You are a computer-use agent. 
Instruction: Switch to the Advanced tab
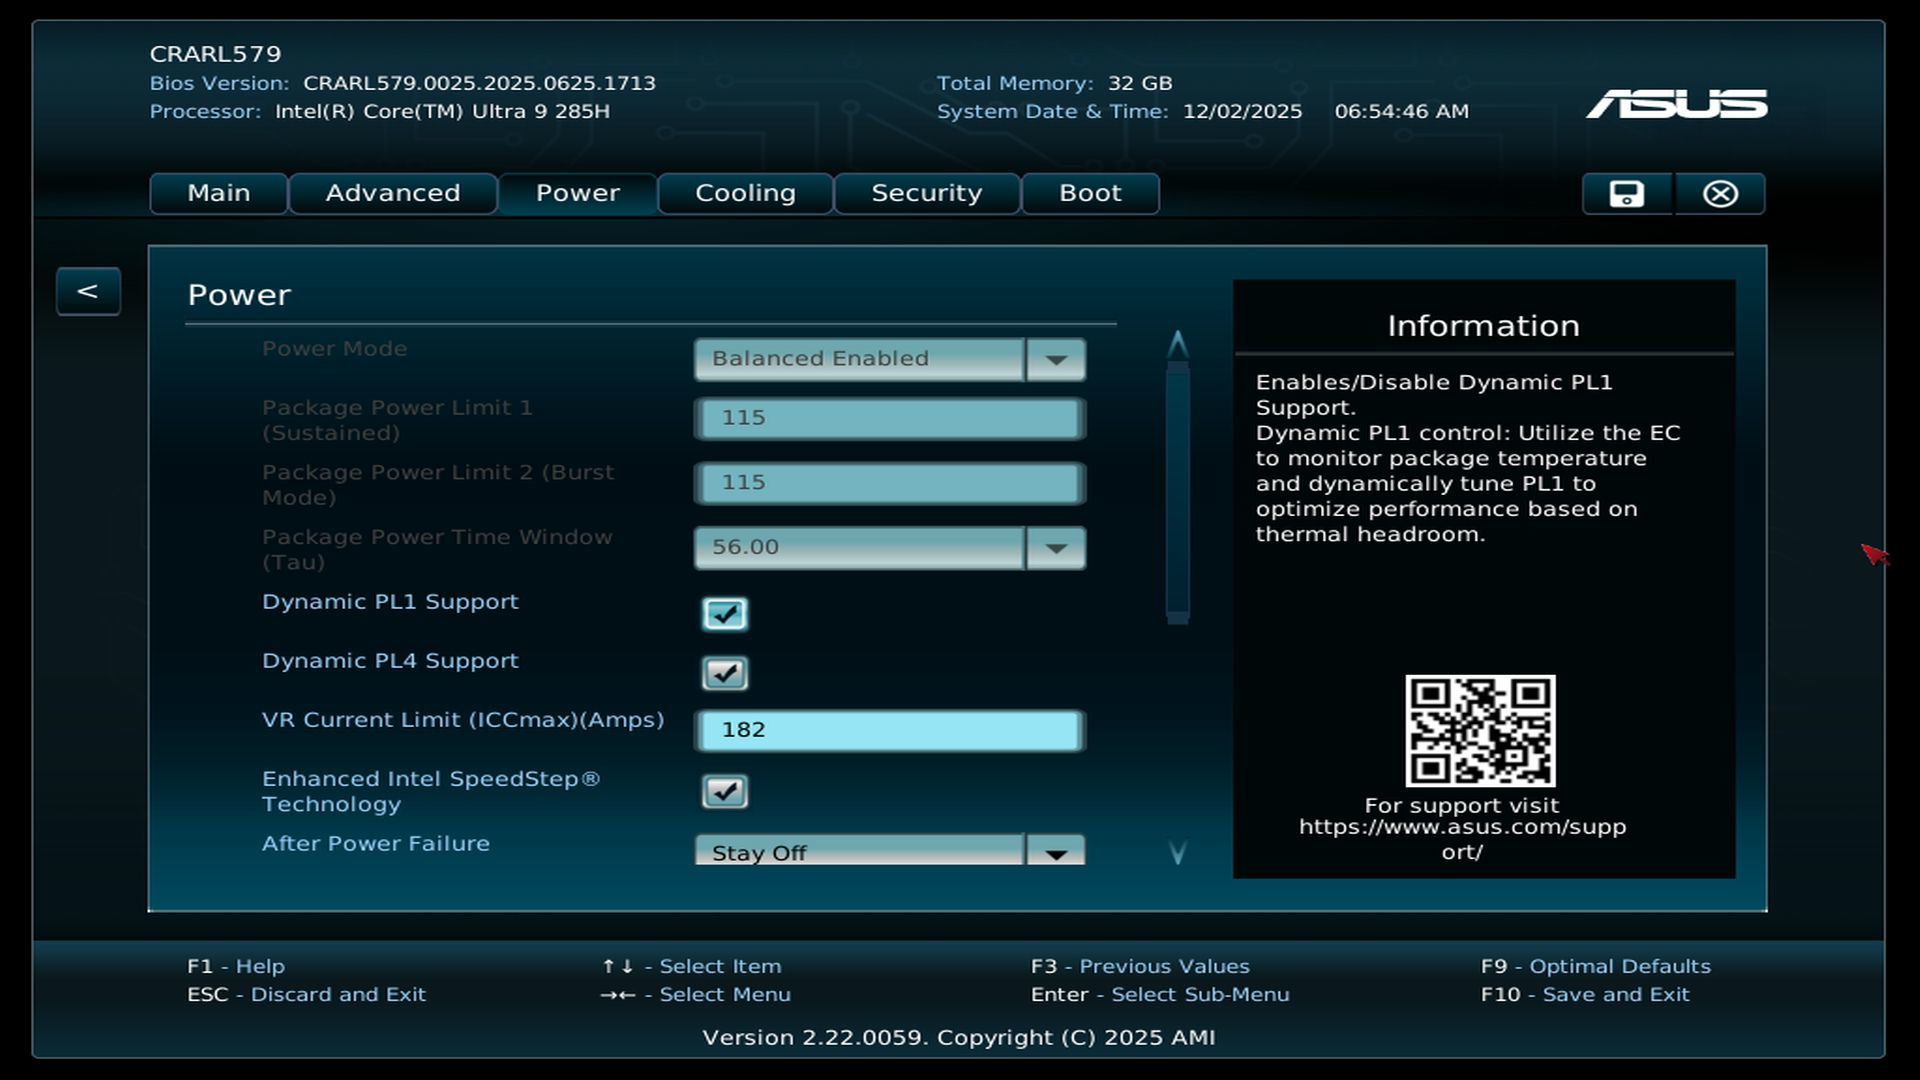click(392, 194)
